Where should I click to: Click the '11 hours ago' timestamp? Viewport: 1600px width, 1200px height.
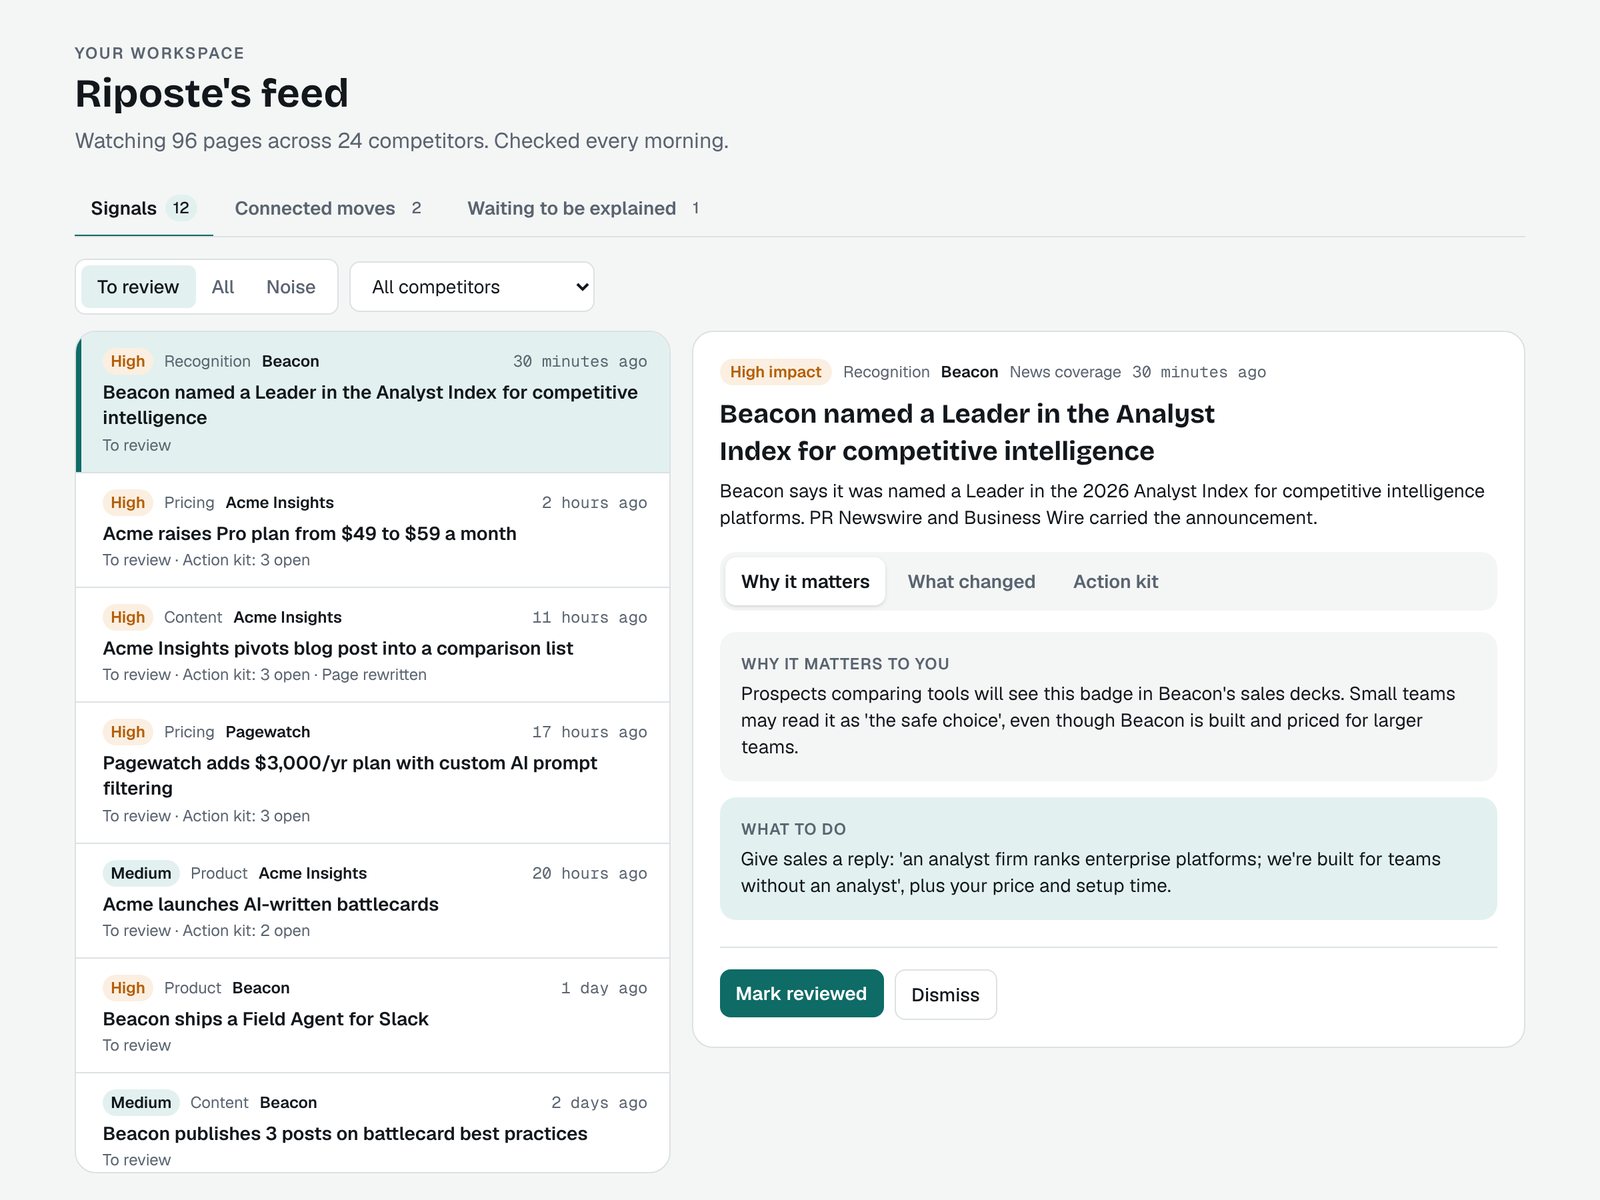[590, 618]
